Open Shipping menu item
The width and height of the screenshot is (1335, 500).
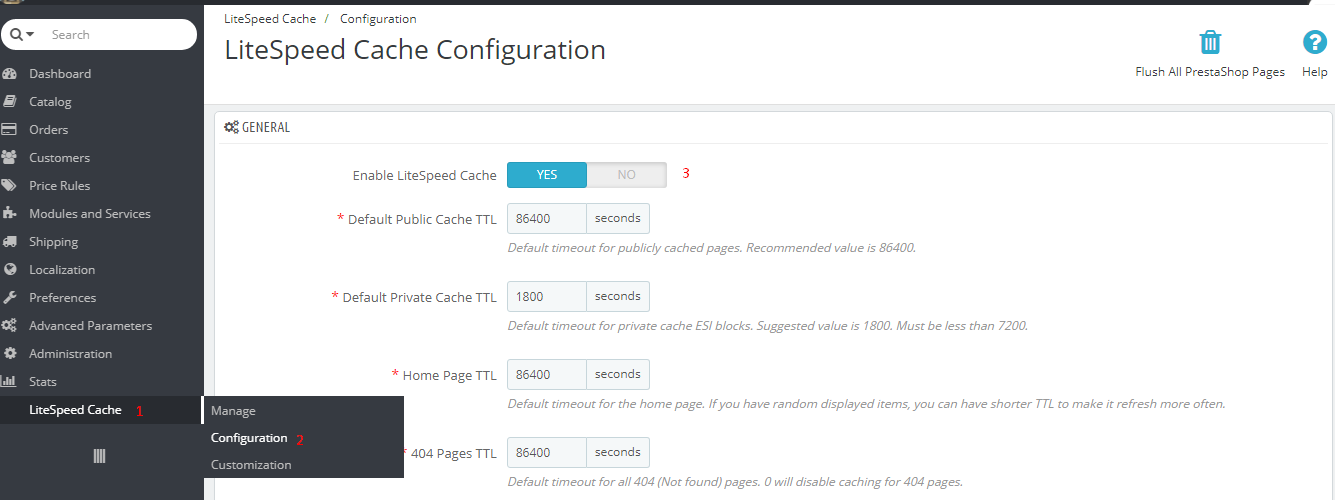tap(54, 242)
